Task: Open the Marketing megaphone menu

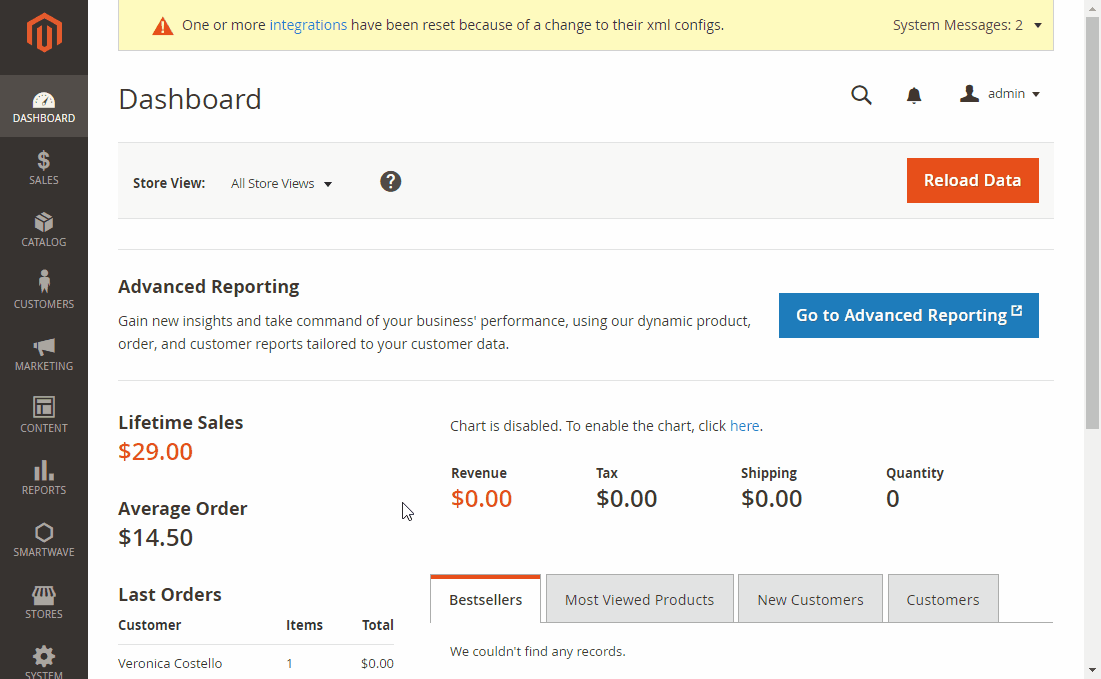Action: (x=44, y=353)
